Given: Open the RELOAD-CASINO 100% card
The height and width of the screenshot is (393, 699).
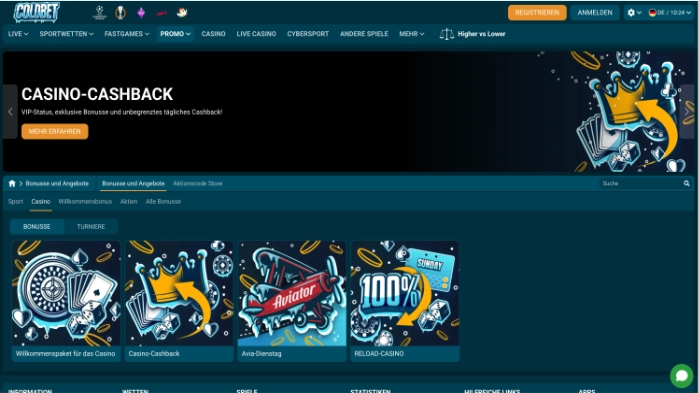Looking at the screenshot, I should pos(405,301).
